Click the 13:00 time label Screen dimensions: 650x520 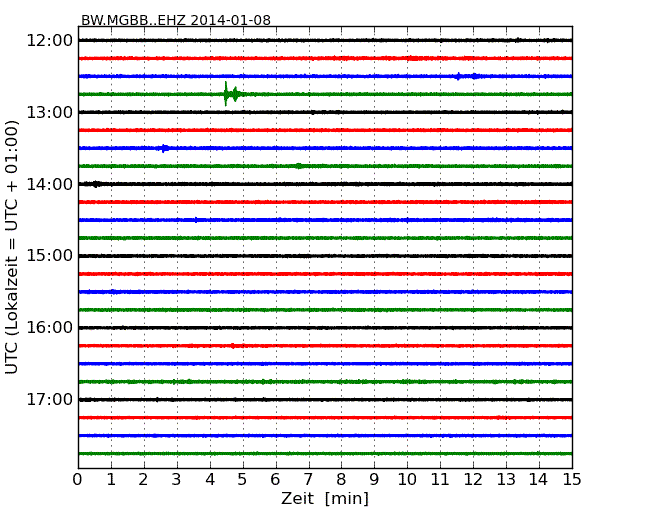tap(50, 112)
